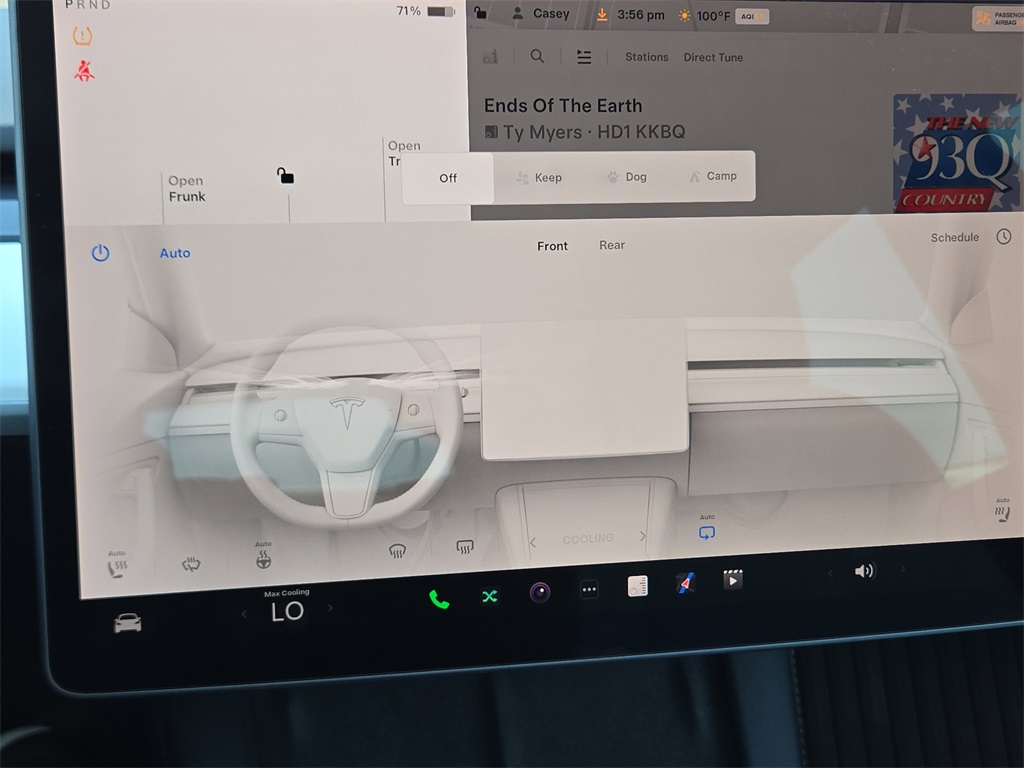Decrease temperature with left arrow beside LO
Viewport: 1024px width, 768px height.
click(244, 614)
